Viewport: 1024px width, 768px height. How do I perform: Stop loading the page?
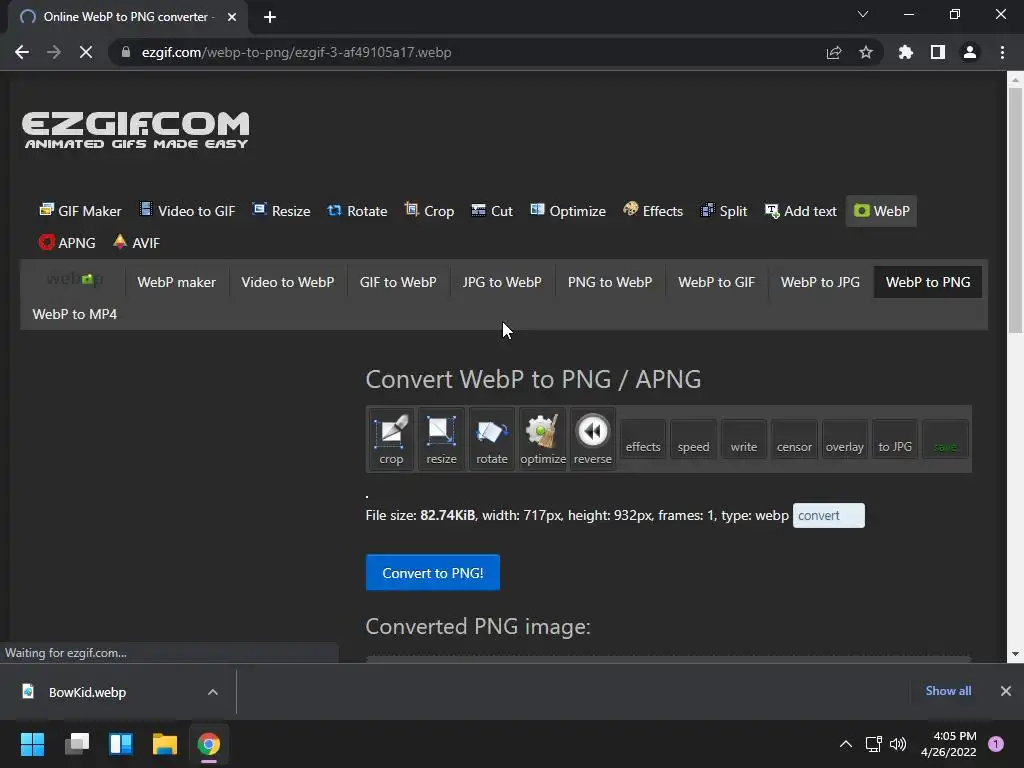[86, 52]
